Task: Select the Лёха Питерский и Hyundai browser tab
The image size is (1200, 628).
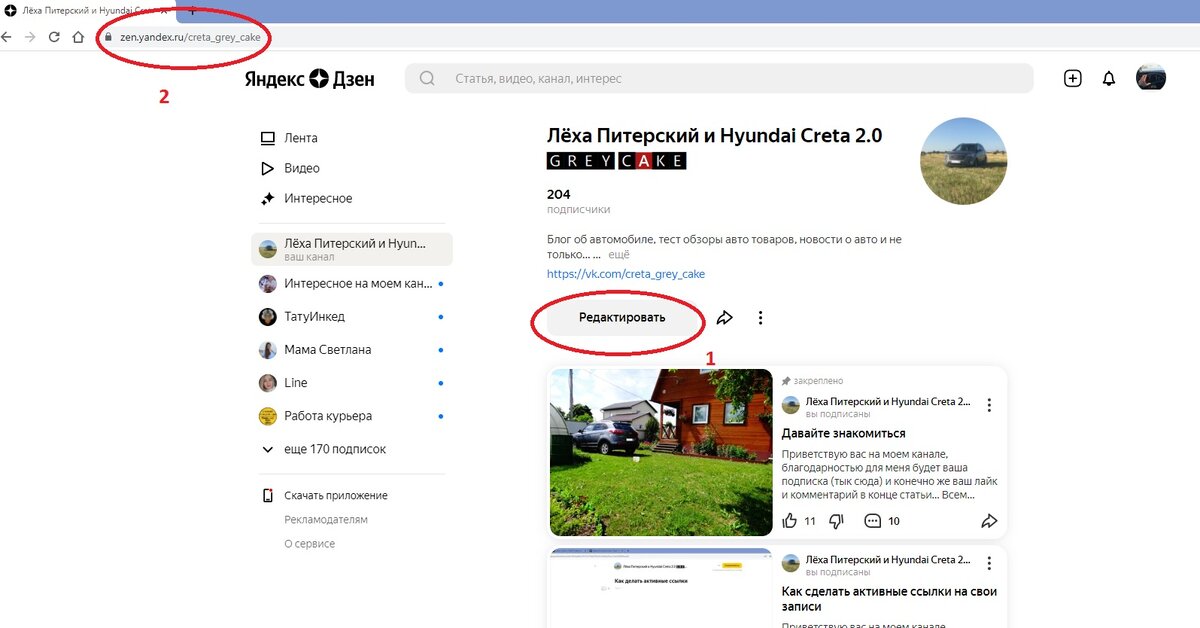Action: pyautogui.click(x=87, y=9)
